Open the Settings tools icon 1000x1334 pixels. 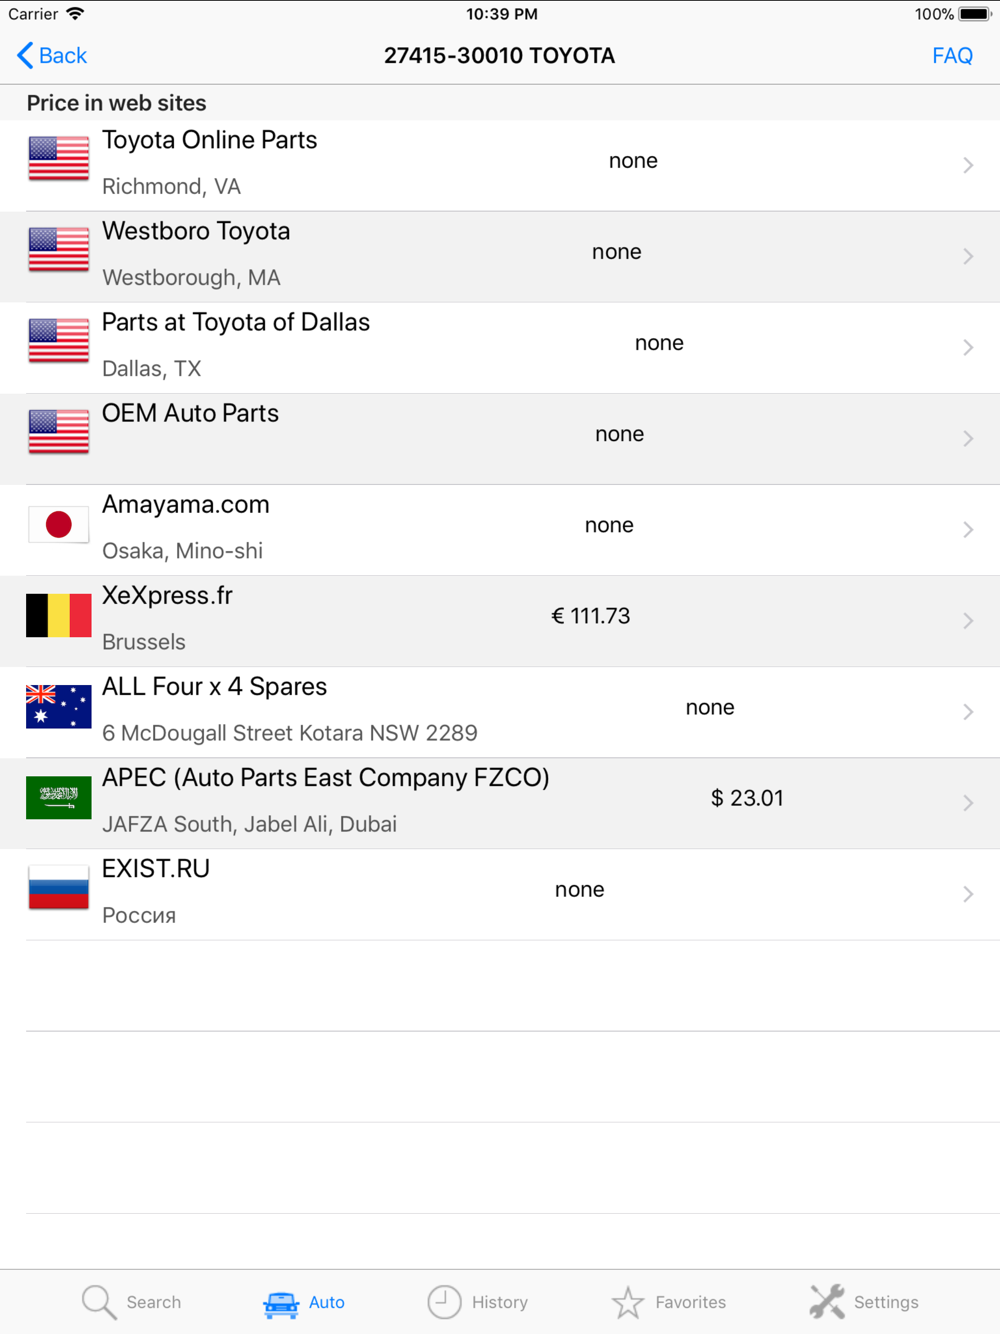[827, 1302]
